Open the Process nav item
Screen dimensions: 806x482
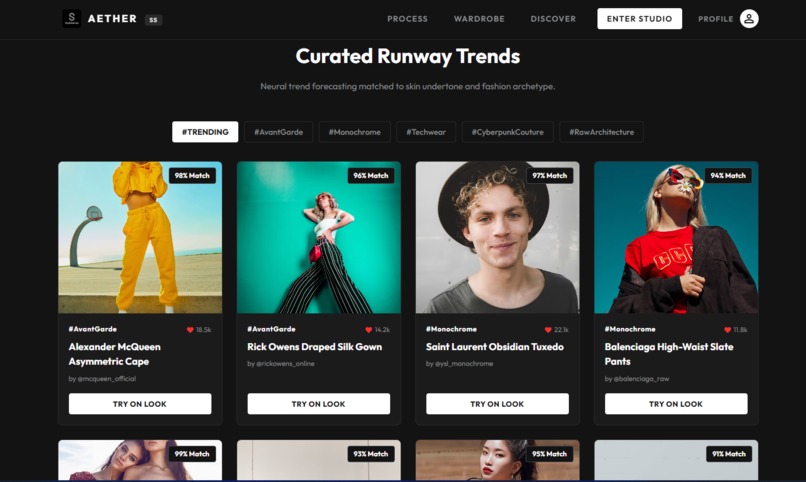[x=407, y=19]
